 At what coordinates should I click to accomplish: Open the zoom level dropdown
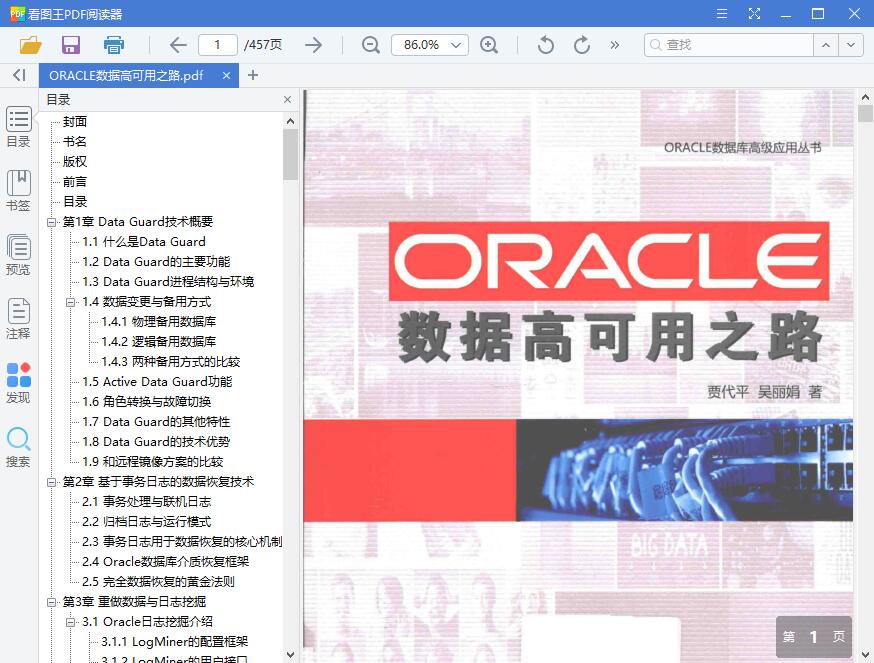[456, 45]
